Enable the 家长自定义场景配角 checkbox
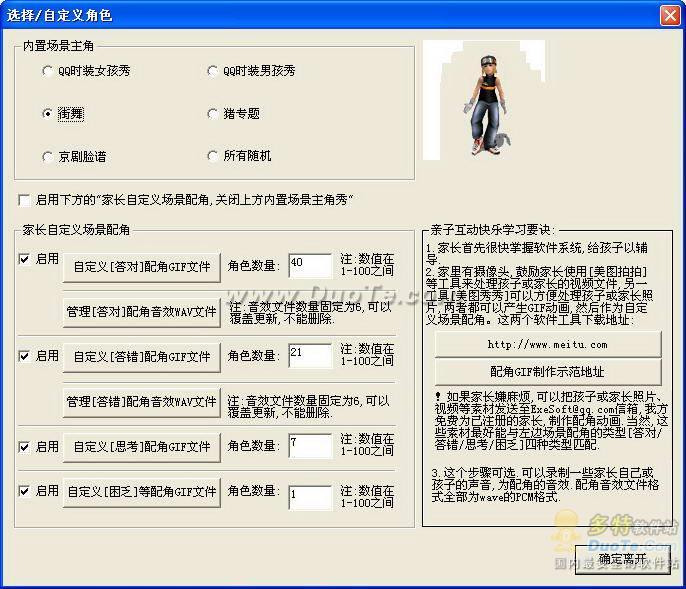This screenshot has height=589, width=686. [25, 200]
